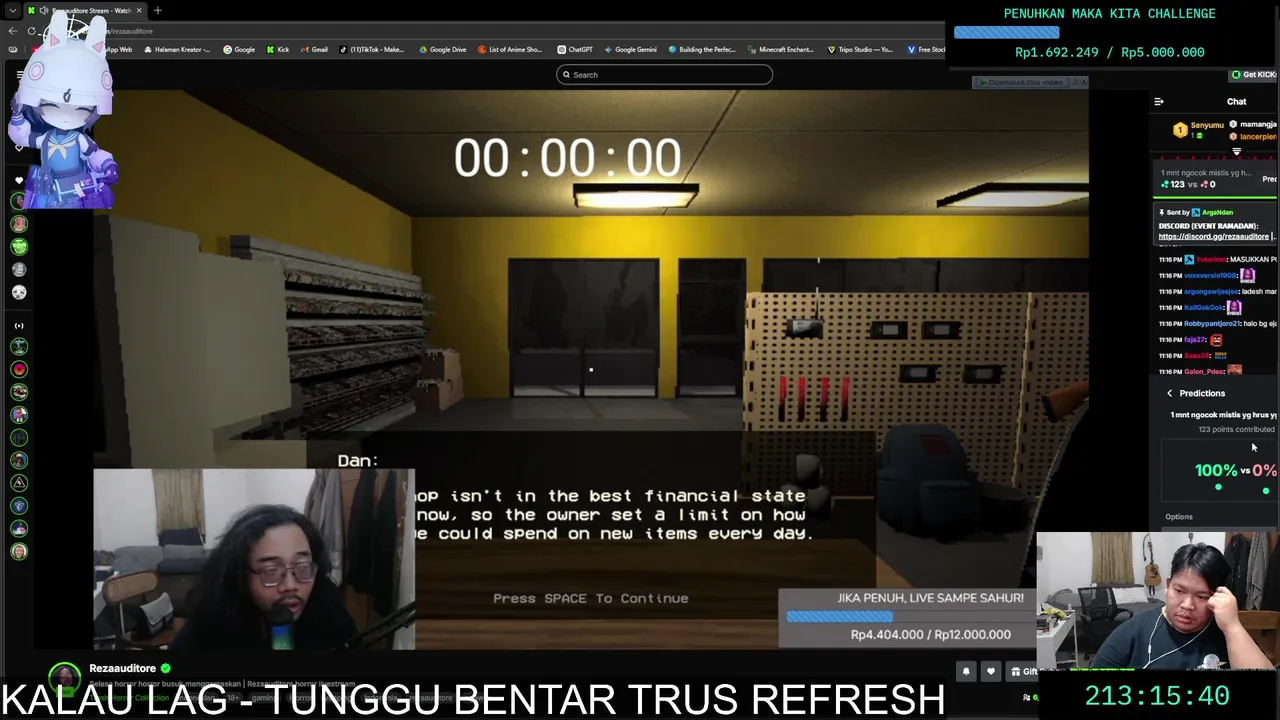Click the Chat header label

click(1237, 101)
